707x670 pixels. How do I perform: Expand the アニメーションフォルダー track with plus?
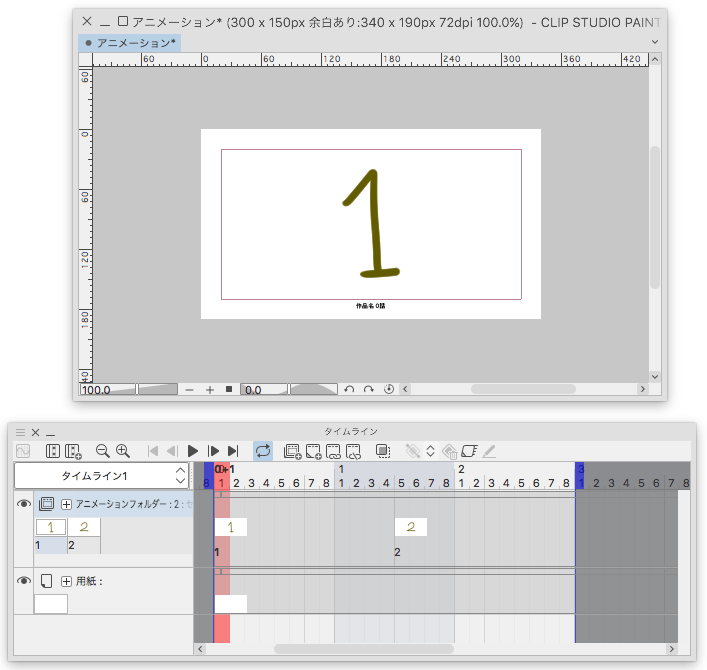67,504
